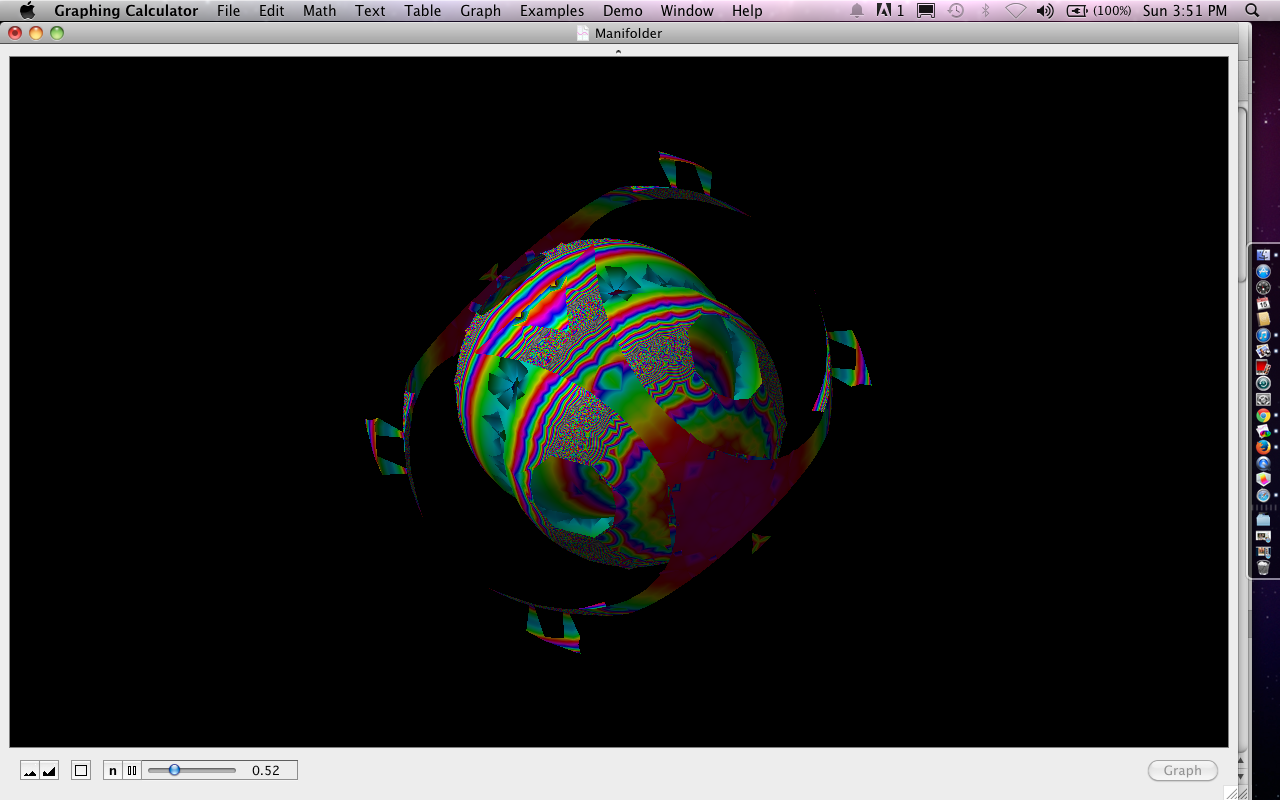
Task: Click the 'n' variable button
Action: pyautogui.click(x=113, y=770)
